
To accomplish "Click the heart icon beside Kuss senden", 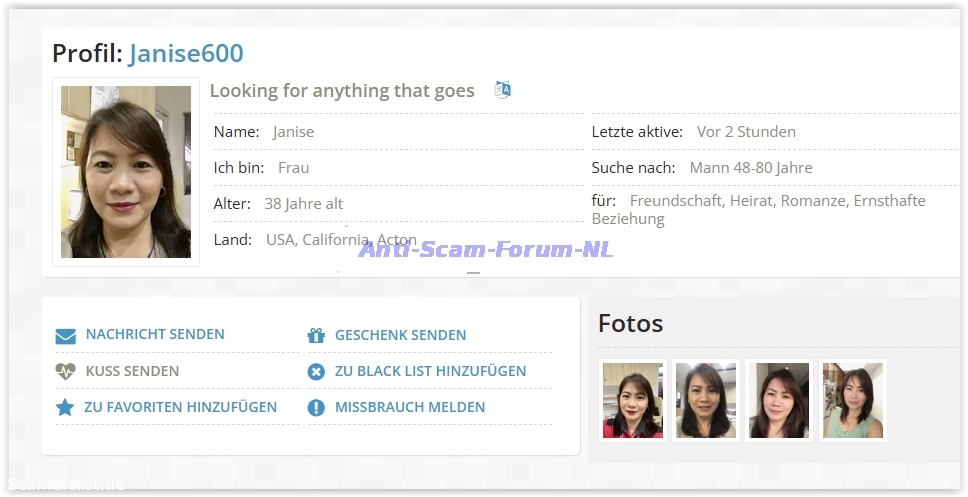I will tap(66, 372).
